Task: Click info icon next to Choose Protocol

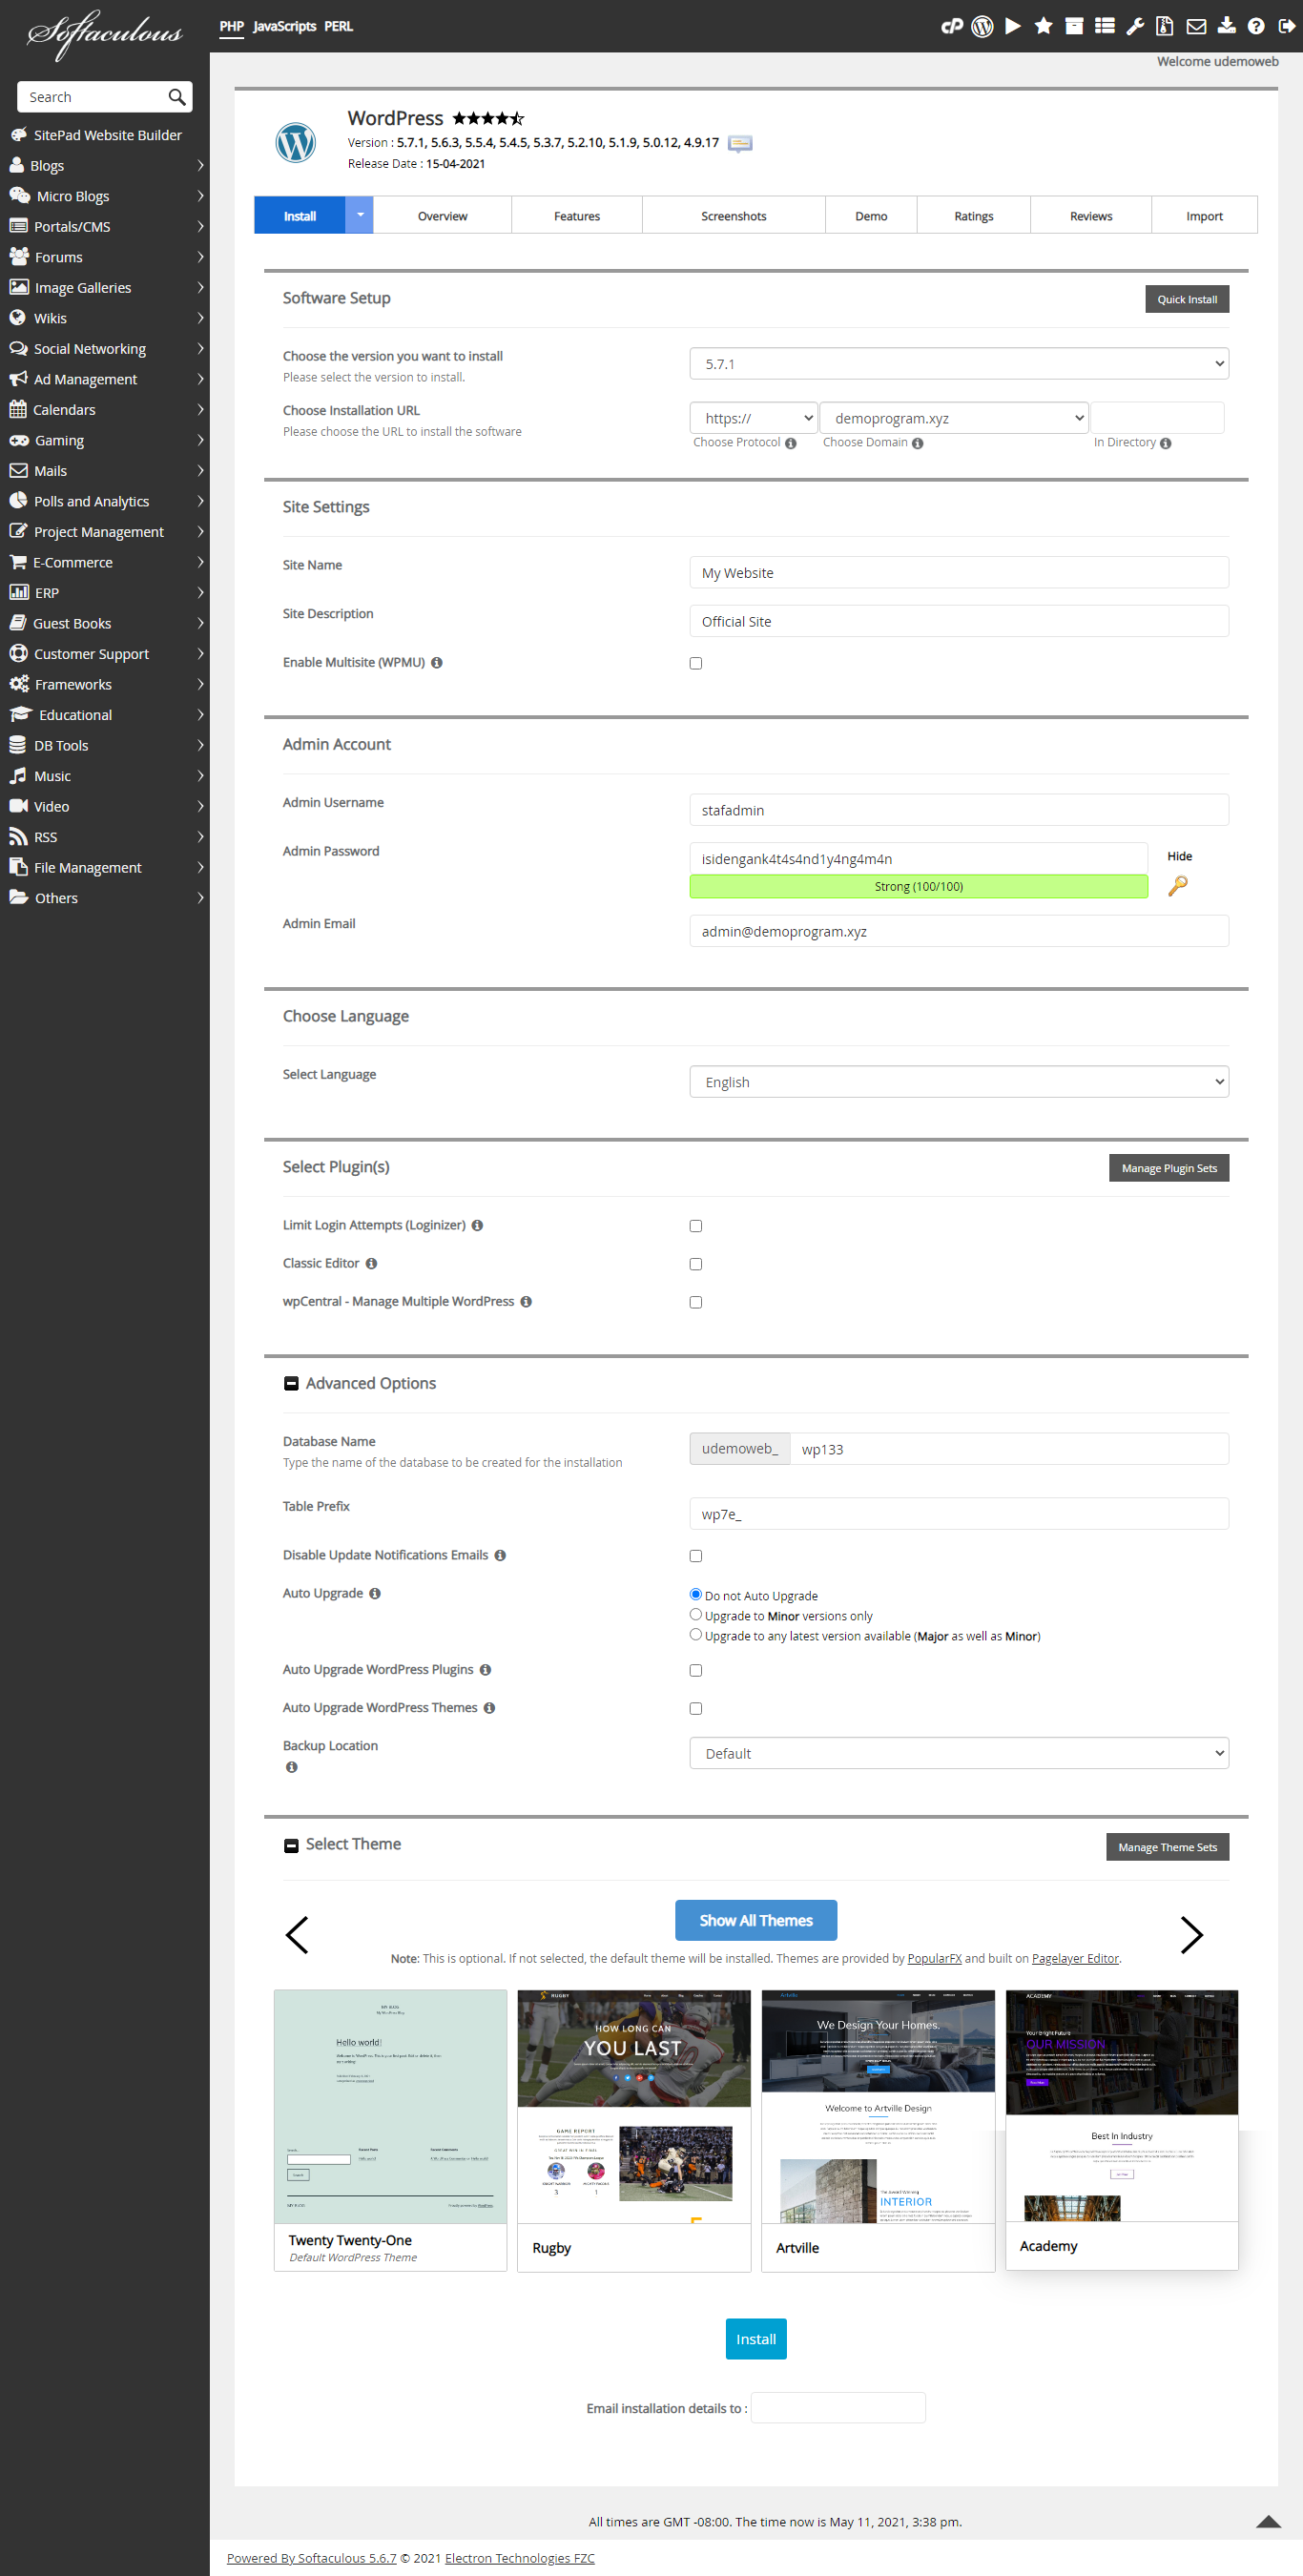Action: [x=791, y=443]
